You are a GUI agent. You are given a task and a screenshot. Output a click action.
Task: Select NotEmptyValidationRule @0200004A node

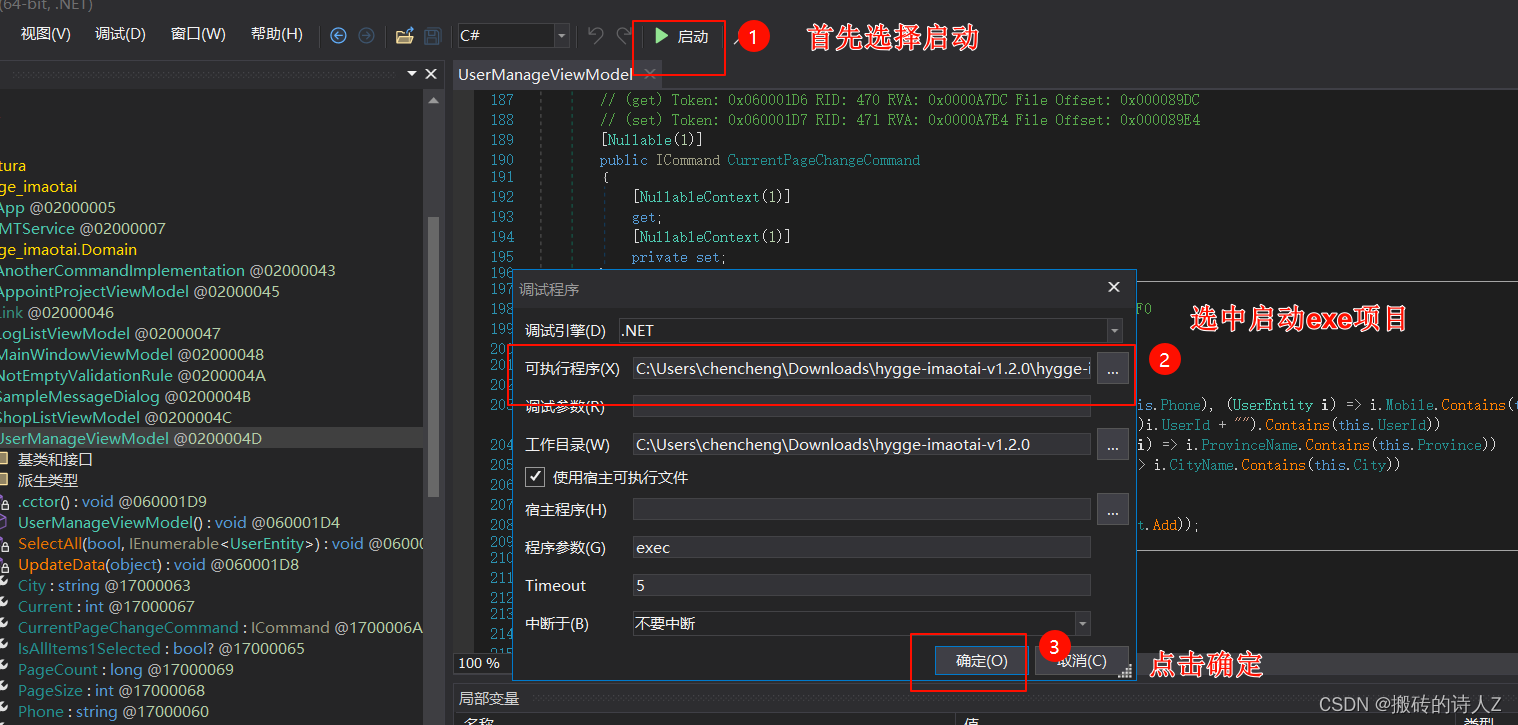132,375
